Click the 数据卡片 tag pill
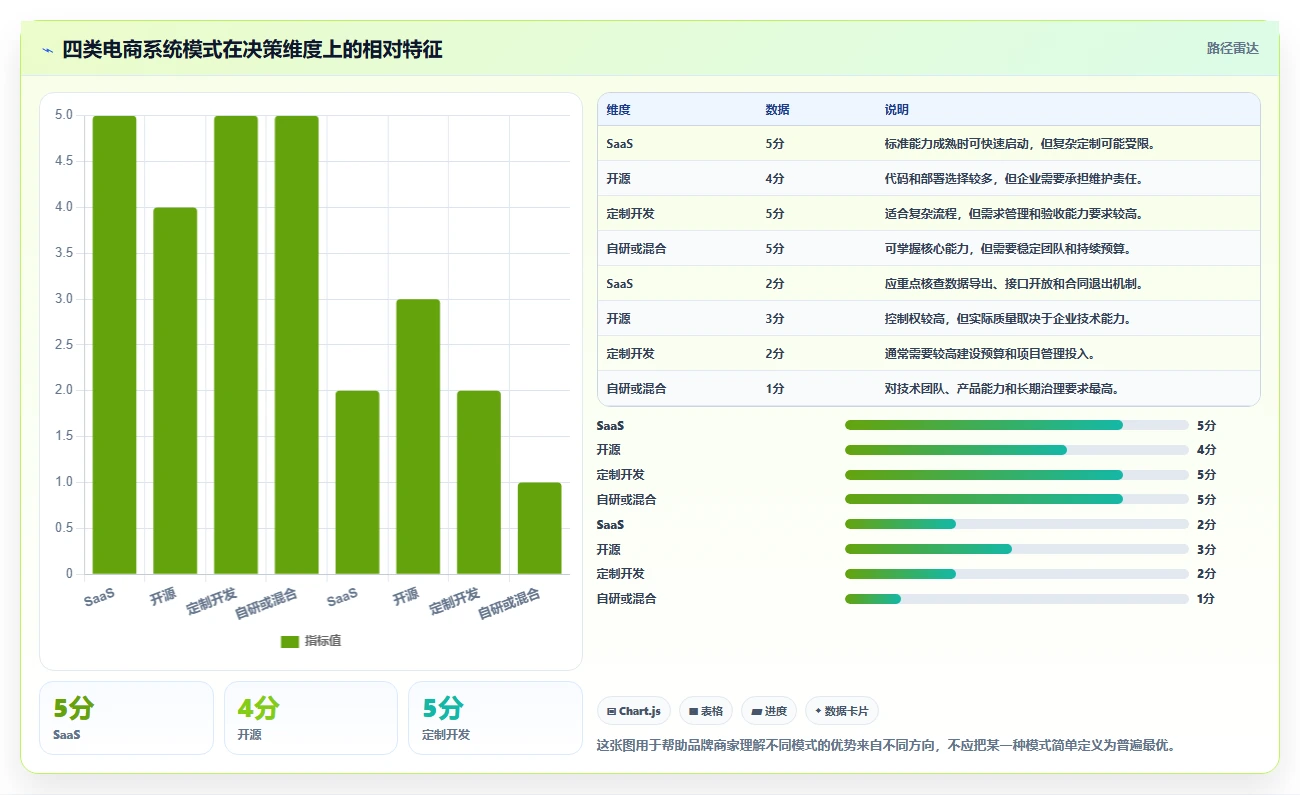 [x=842, y=711]
